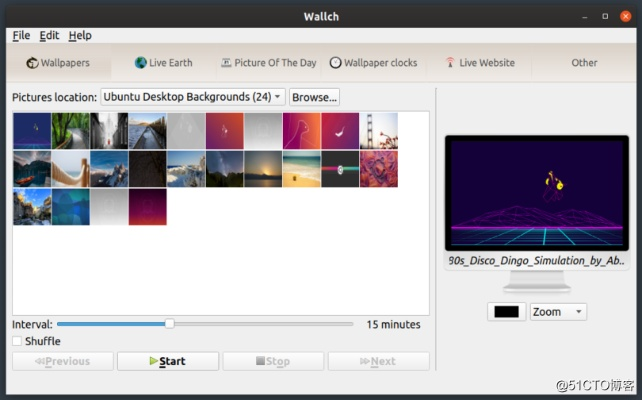Open the black background color picker
The image size is (642, 400).
(506, 312)
